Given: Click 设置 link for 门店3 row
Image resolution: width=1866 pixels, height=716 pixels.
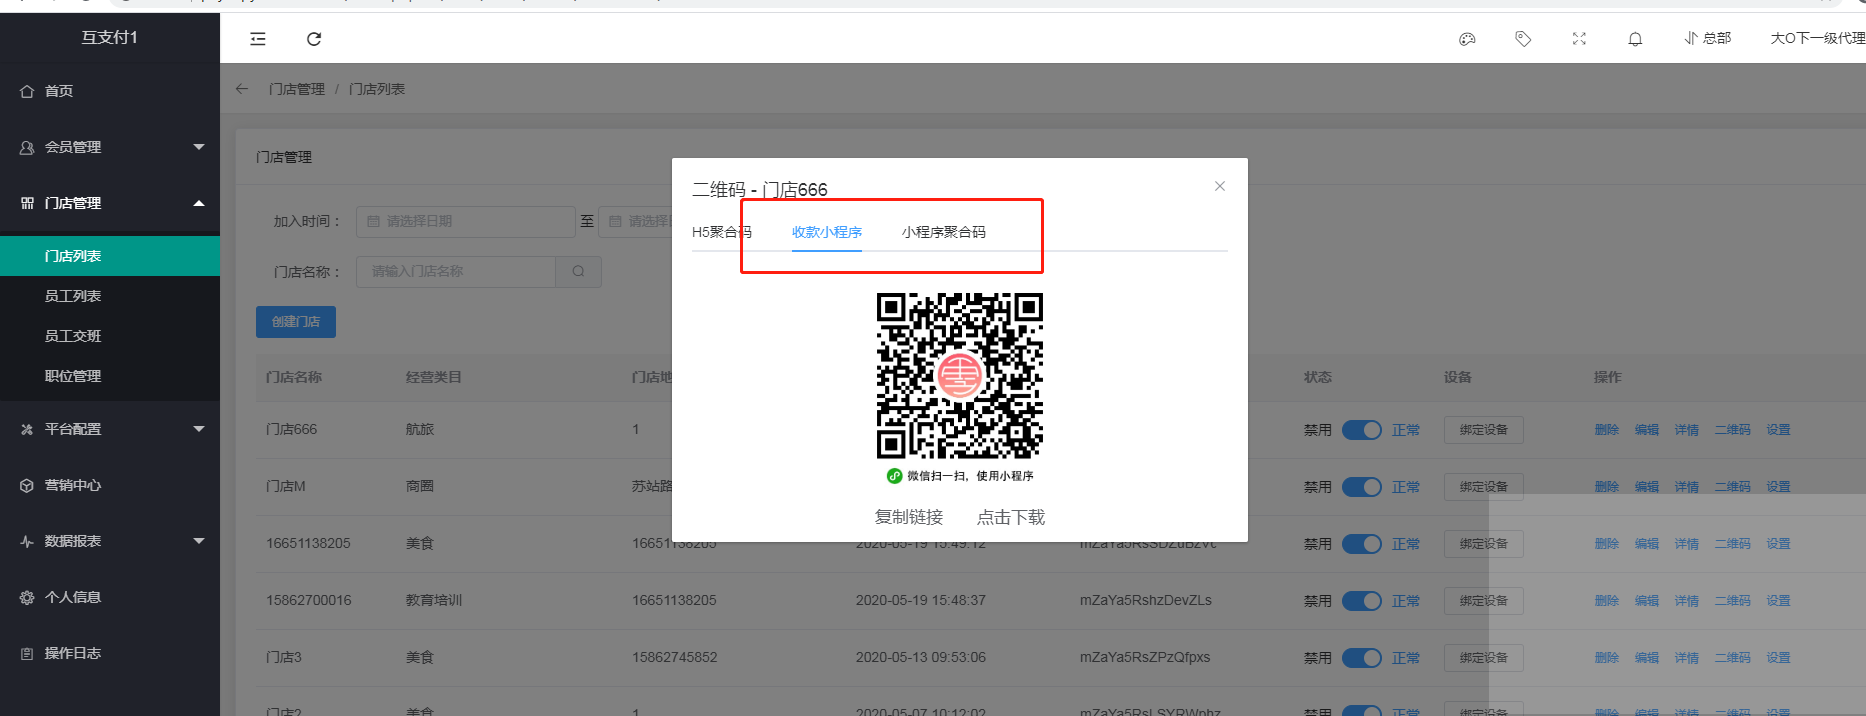Looking at the screenshot, I should pos(1778,658).
